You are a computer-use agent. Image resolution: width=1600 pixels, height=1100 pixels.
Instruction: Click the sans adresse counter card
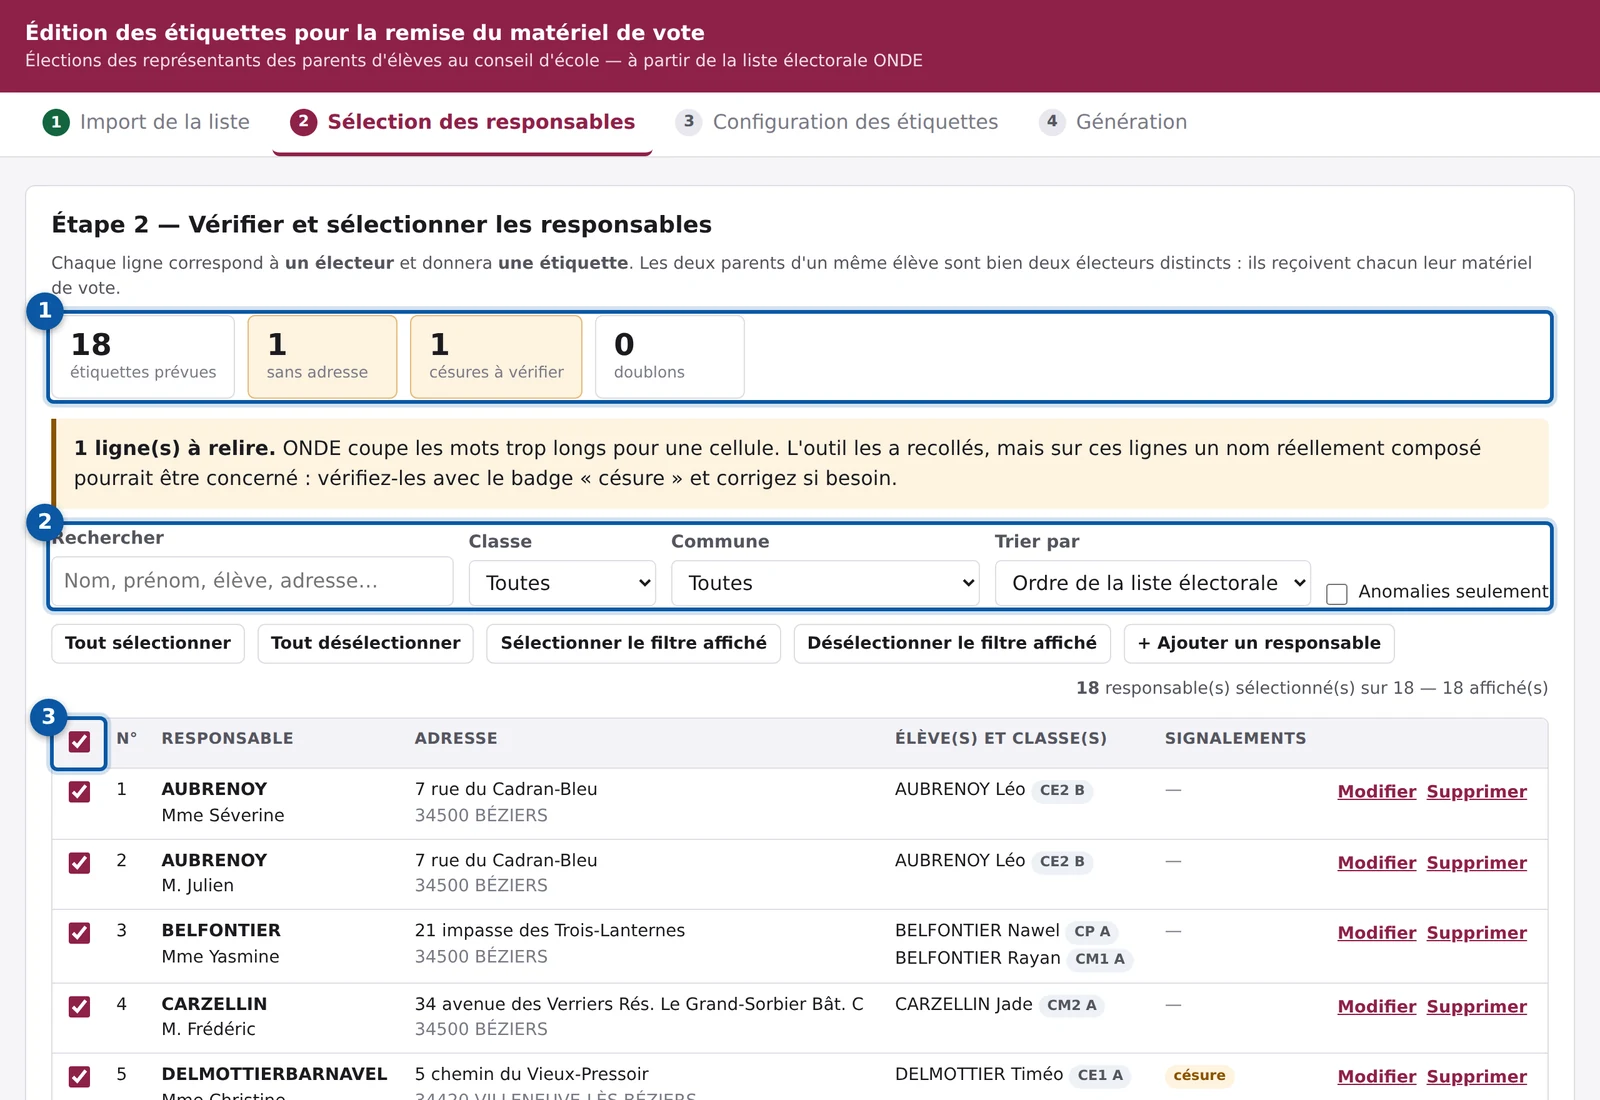point(322,357)
